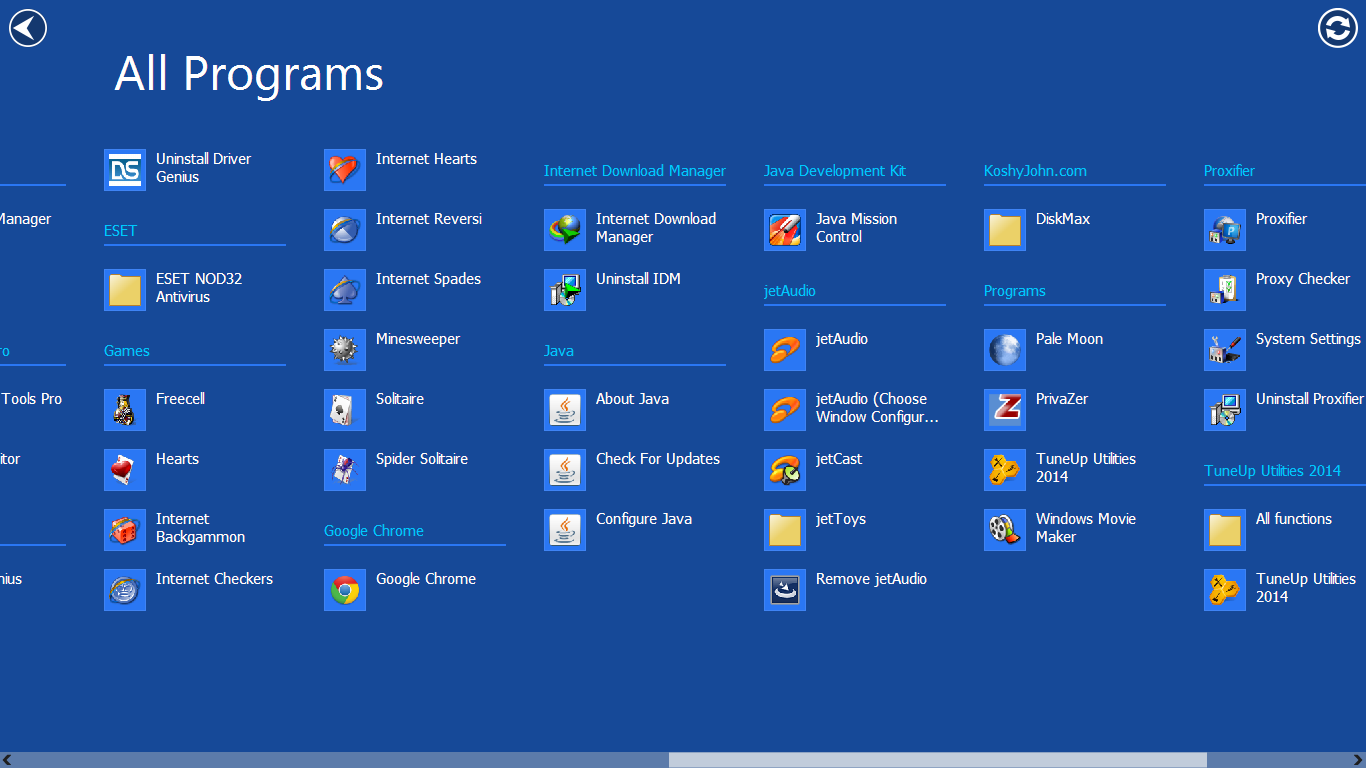The height and width of the screenshot is (768, 1366).
Task: Run the Remove jetAudio icon
Action: pos(785,590)
